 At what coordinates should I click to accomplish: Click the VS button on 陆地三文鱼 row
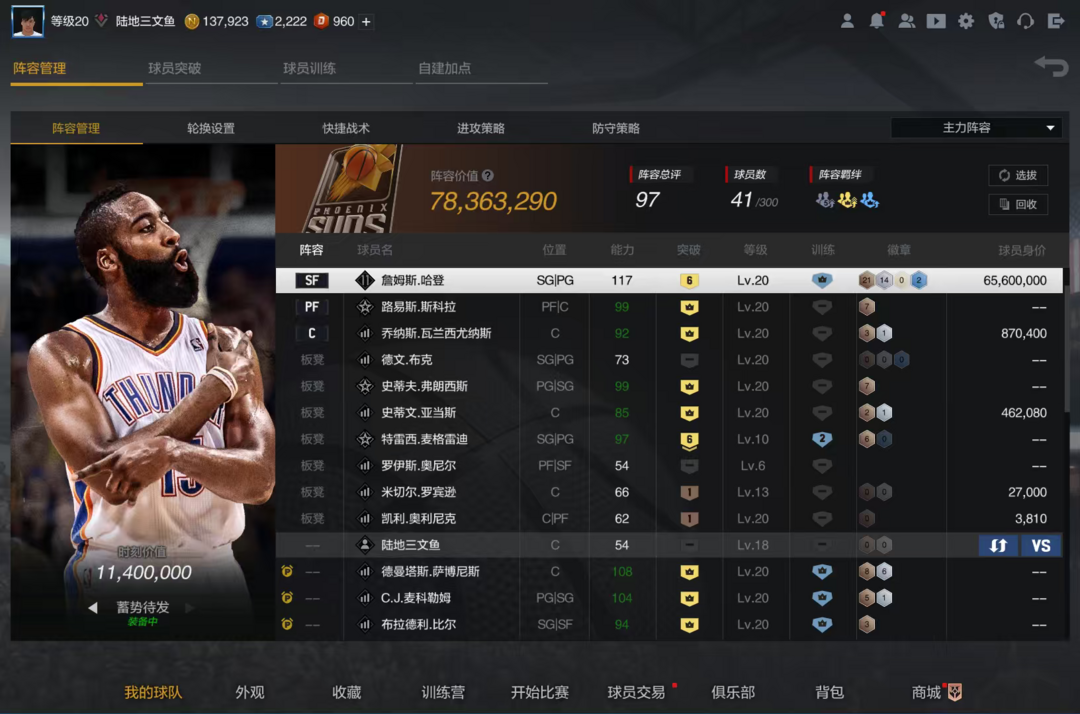click(1041, 545)
